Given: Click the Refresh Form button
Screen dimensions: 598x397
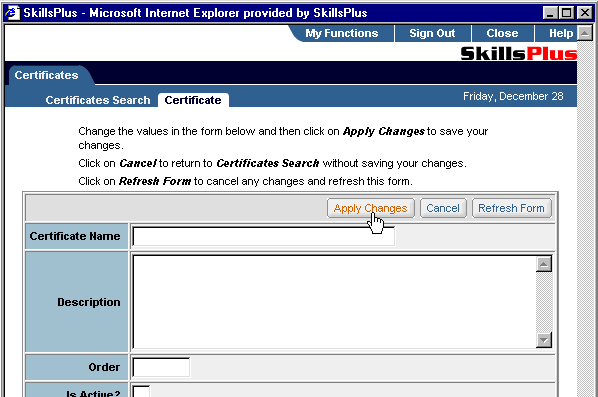Looking at the screenshot, I should click(511, 208).
